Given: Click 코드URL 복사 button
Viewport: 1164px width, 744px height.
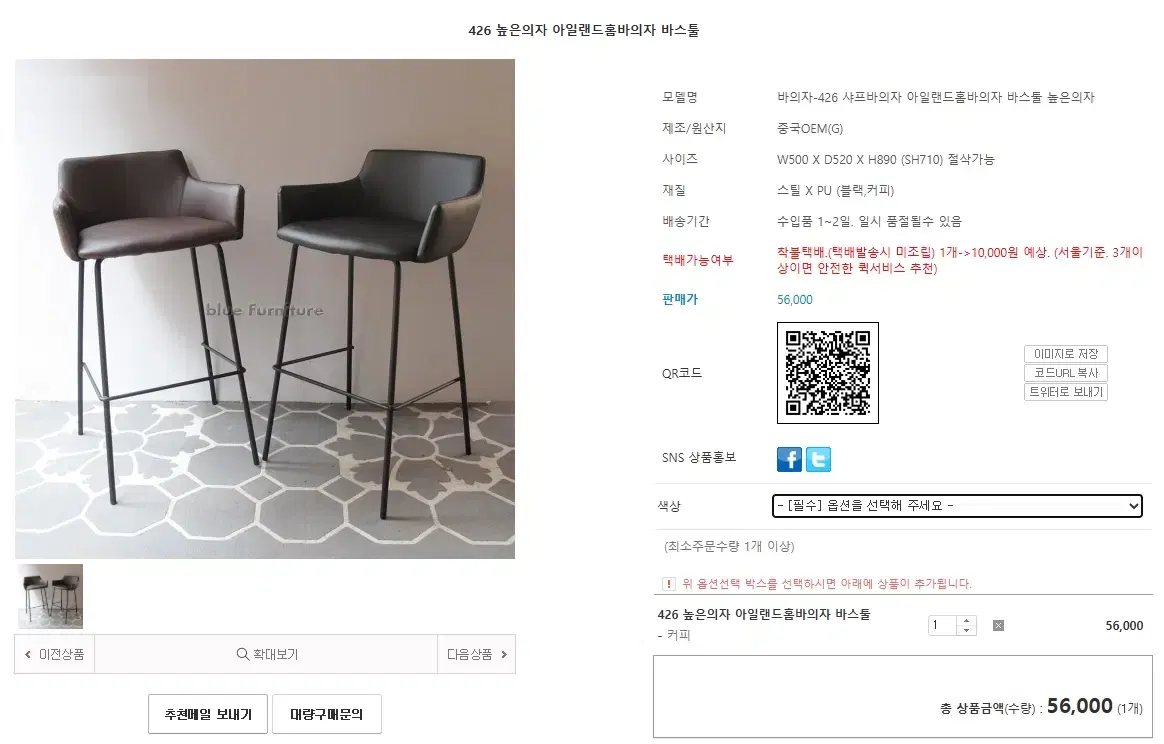Looking at the screenshot, I should coord(1065,373).
